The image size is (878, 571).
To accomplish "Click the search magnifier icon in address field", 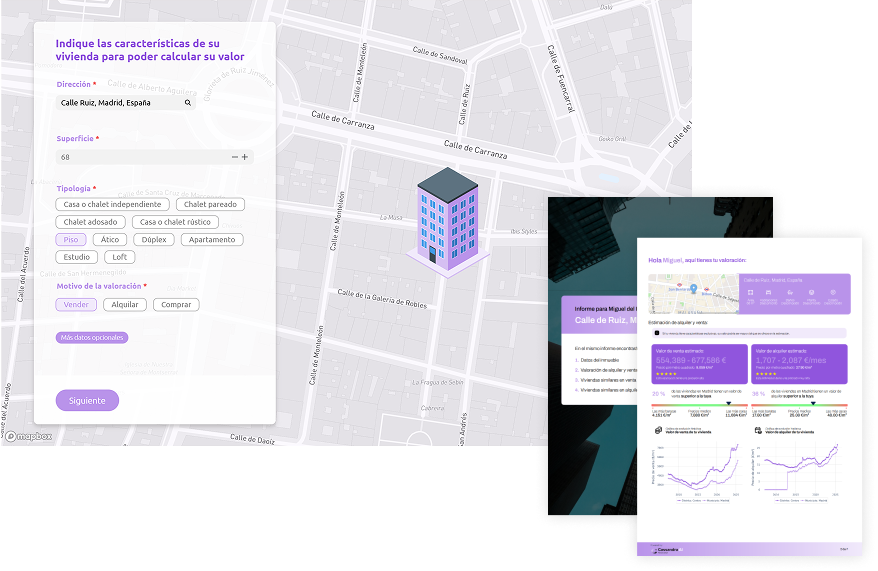I will point(187,103).
